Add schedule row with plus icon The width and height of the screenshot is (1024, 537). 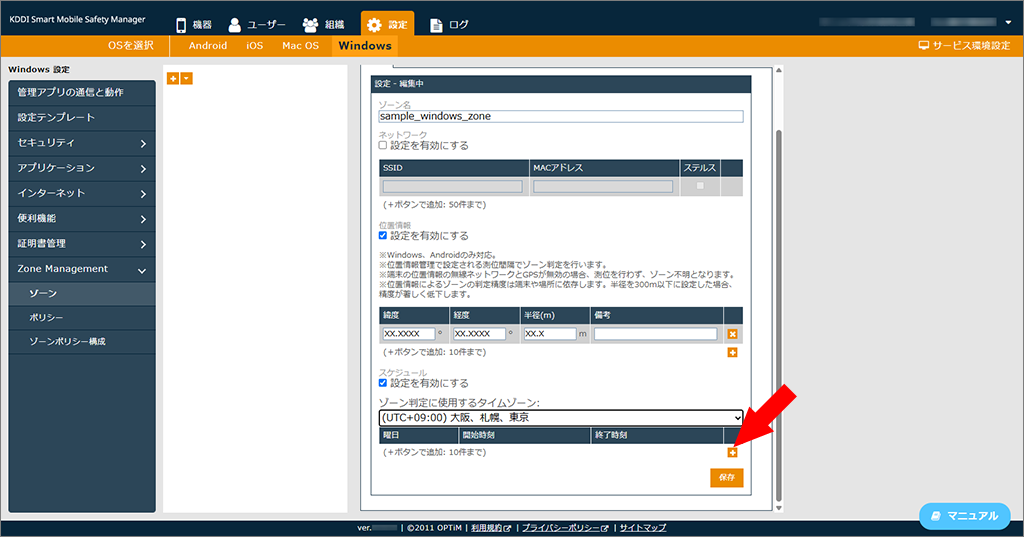point(733,453)
